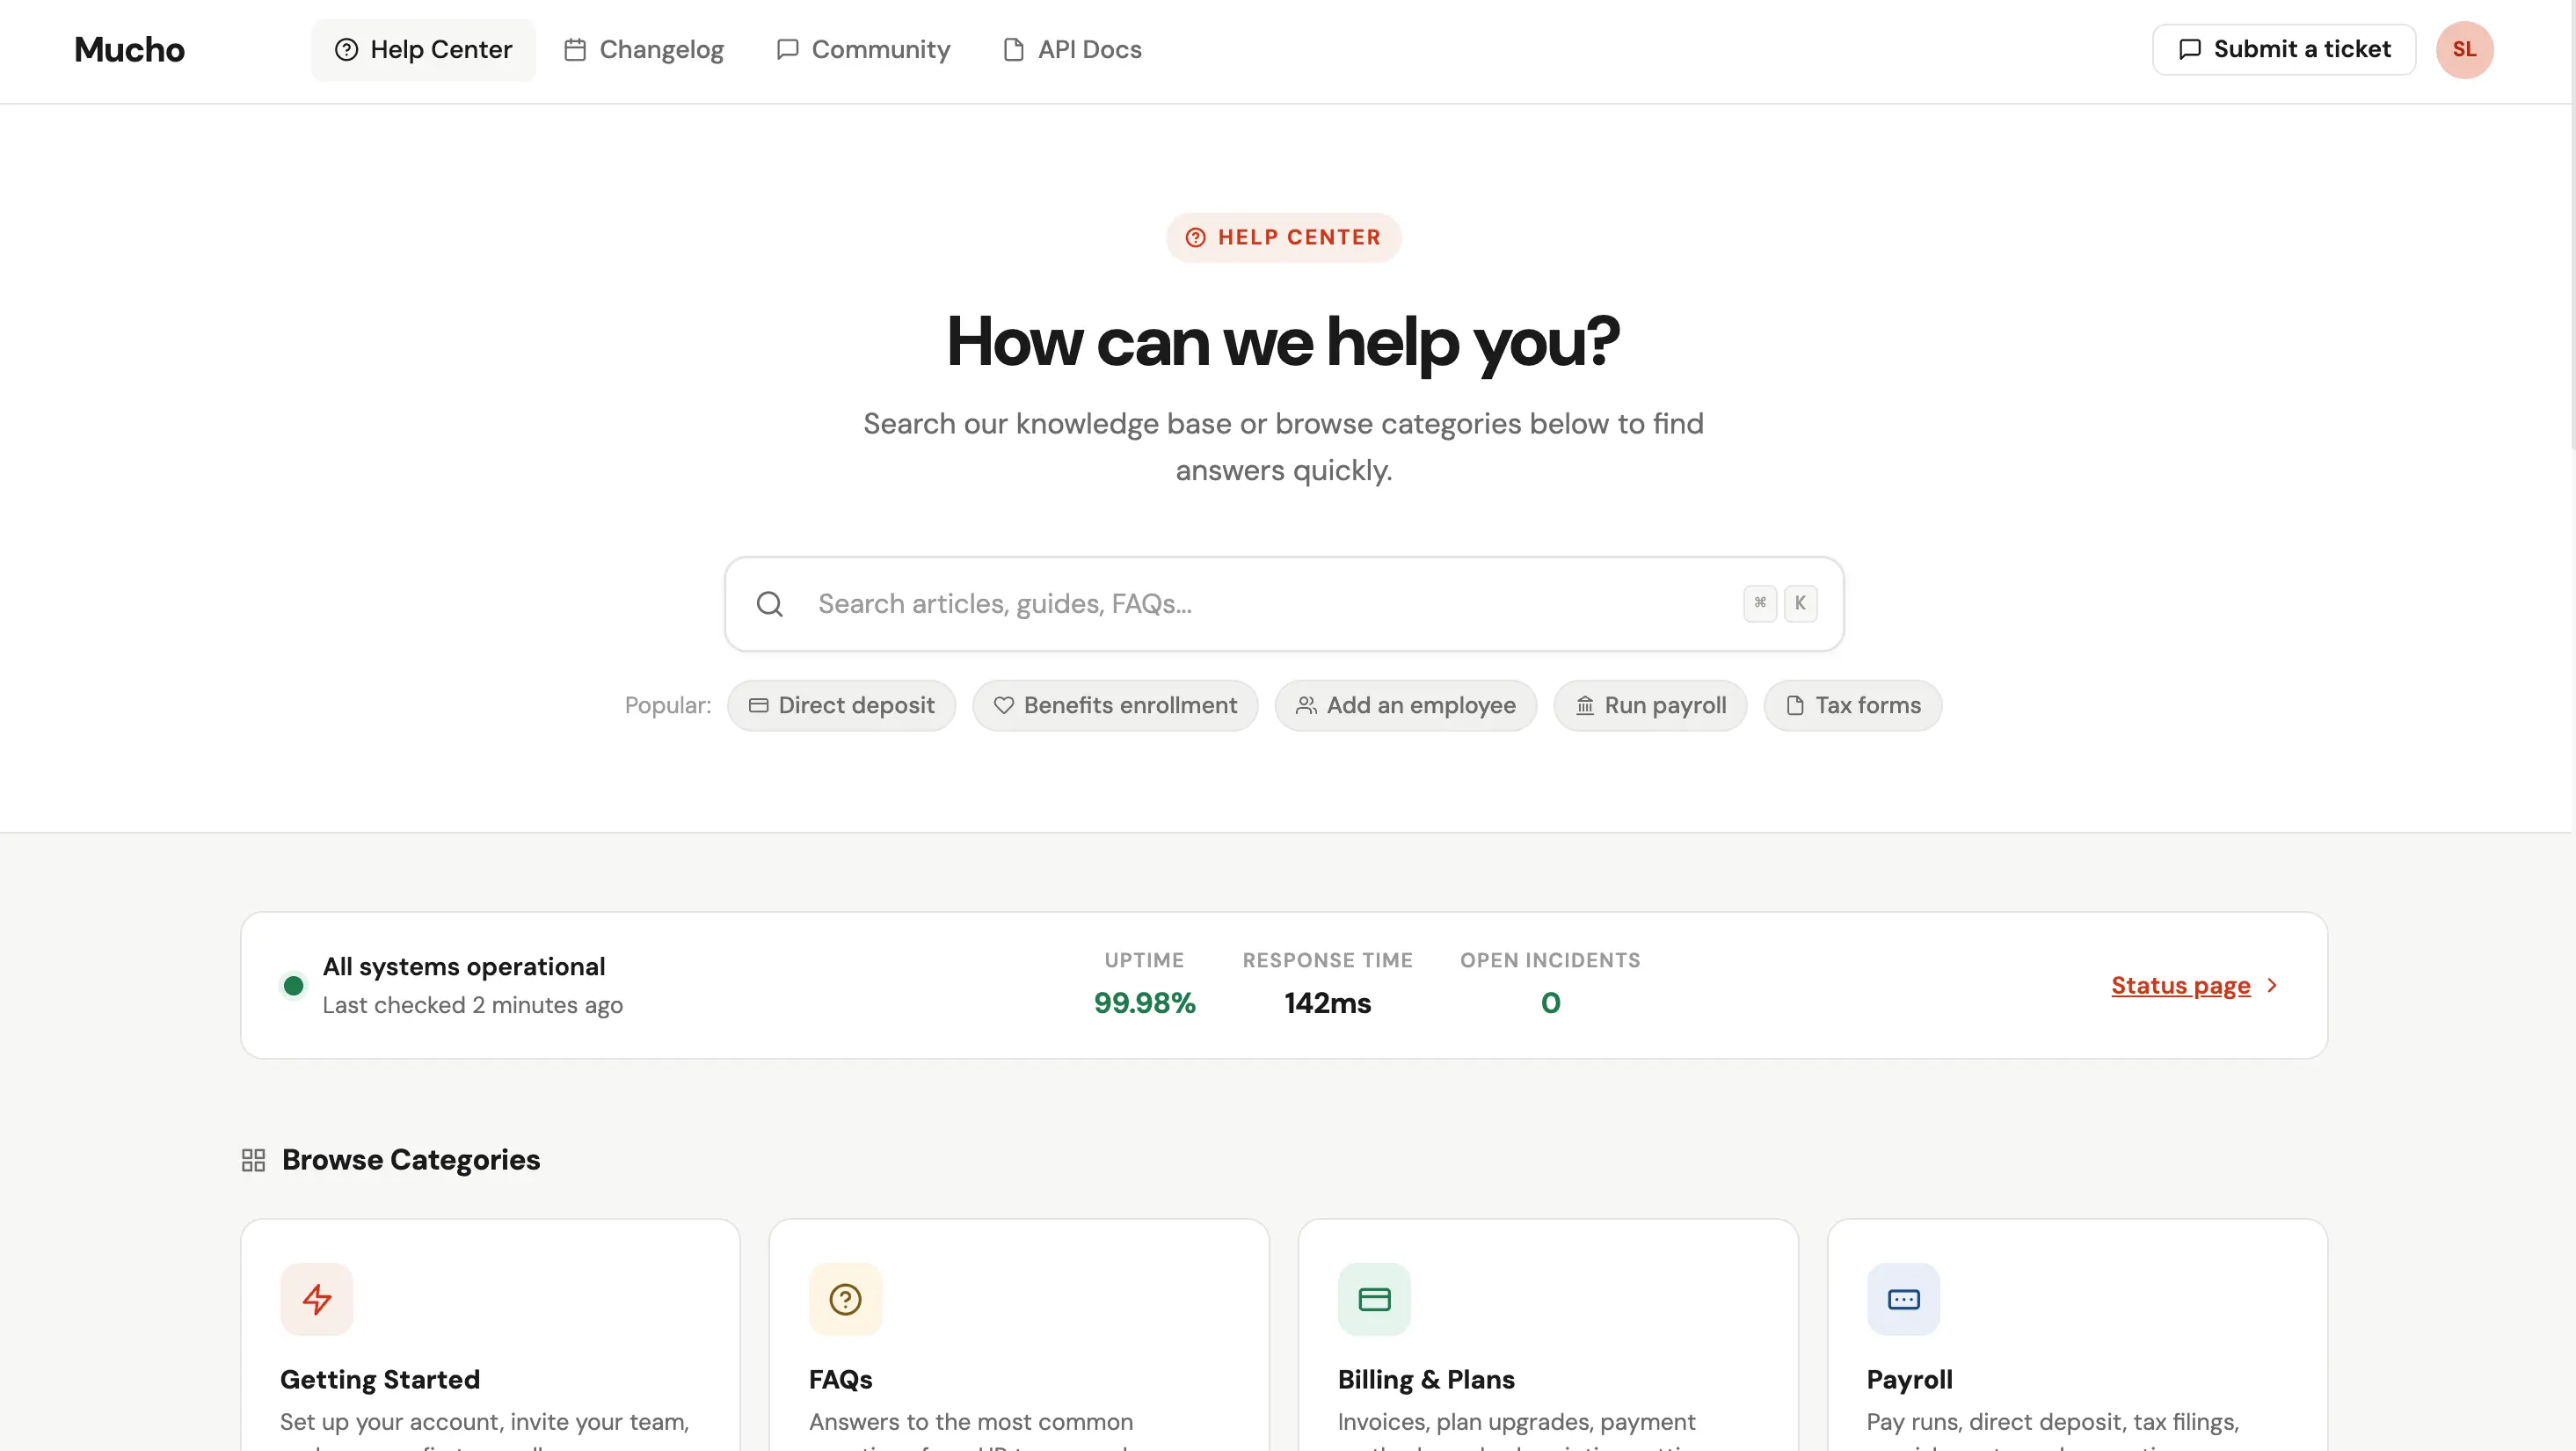Viewport: 2576px width, 1451px height.
Task: Click the K shortcut key badge
Action: pos(1800,603)
